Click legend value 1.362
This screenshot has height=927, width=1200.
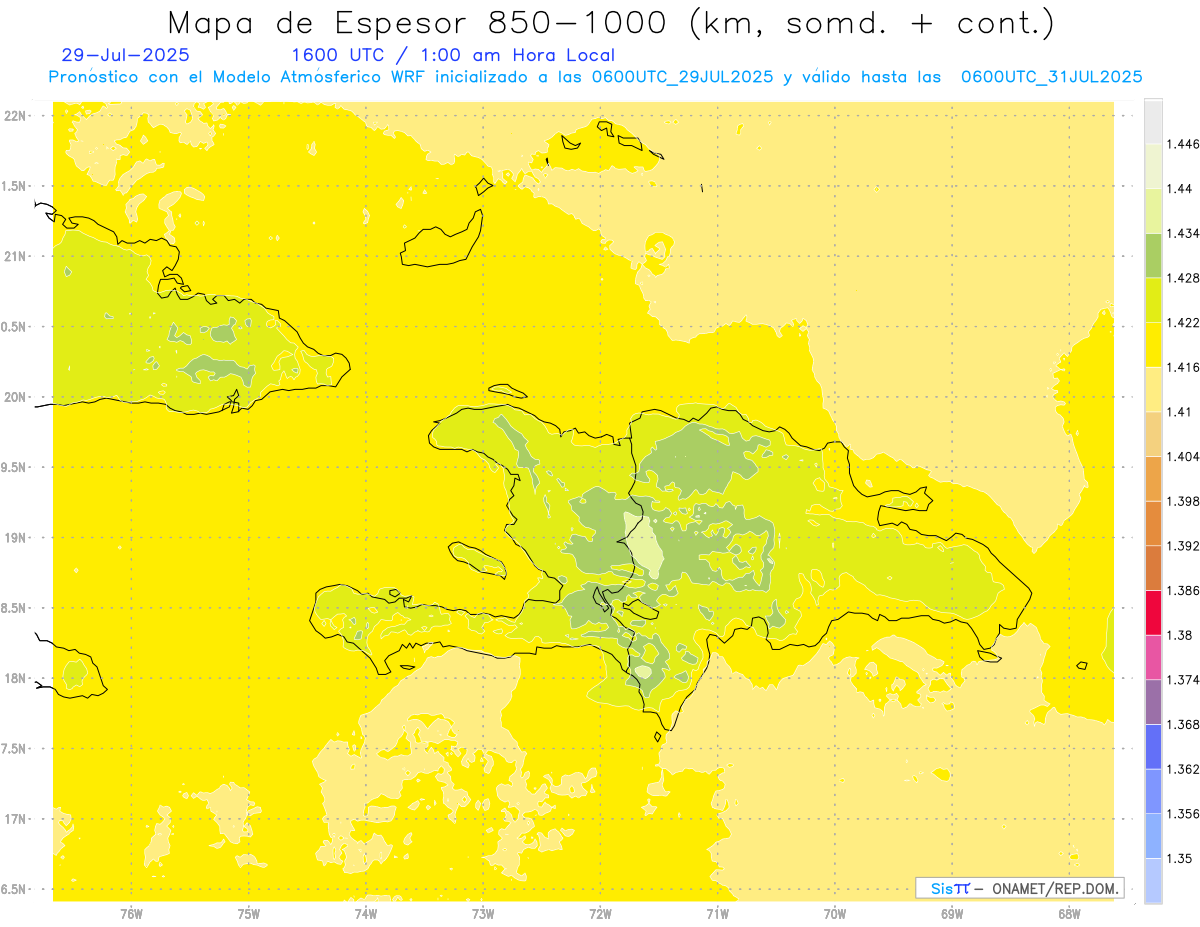coord(1183,769)
